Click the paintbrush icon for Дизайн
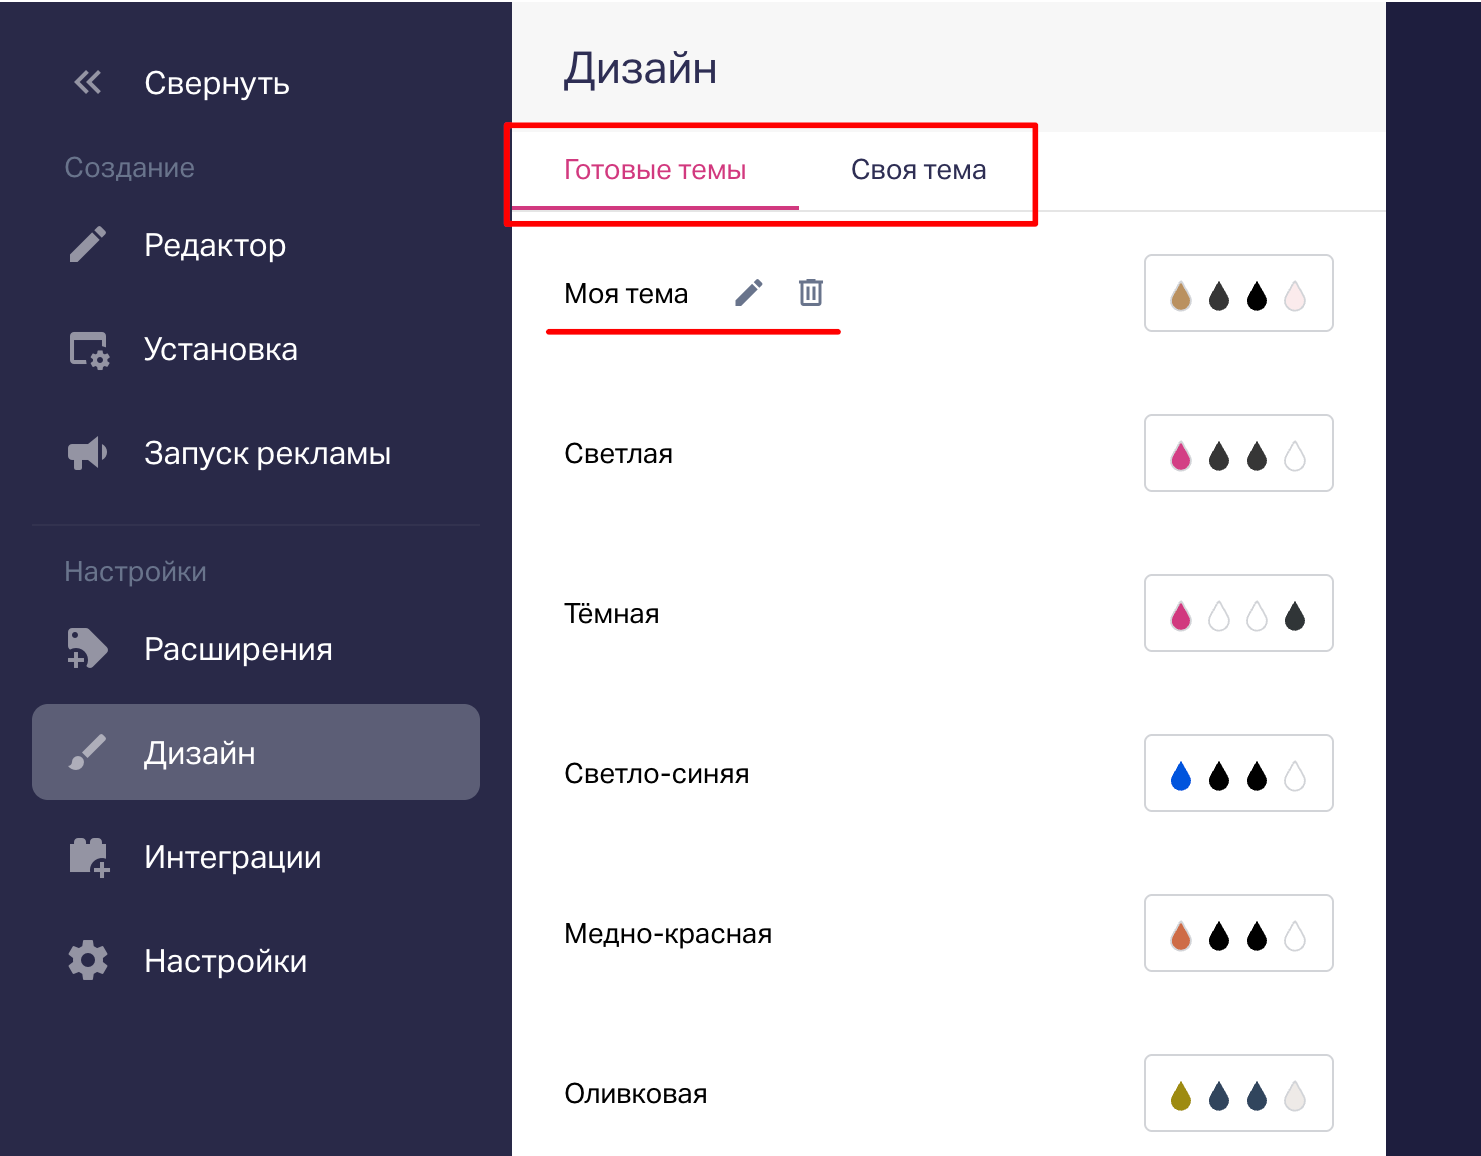The width and height of the screenshot is (1481, 1156). [x=88, y=753]
